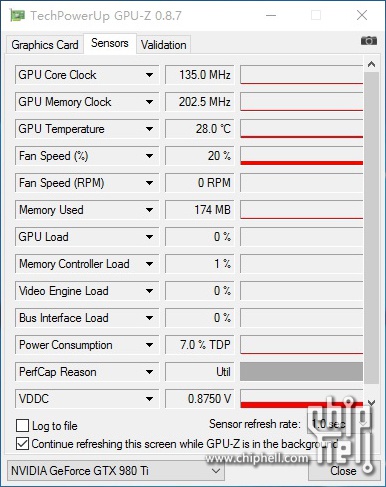Uncheck Continue refreshing in background option
This screenshot has width=386, height=487.
pyautogui.click(x=22, y=444)
